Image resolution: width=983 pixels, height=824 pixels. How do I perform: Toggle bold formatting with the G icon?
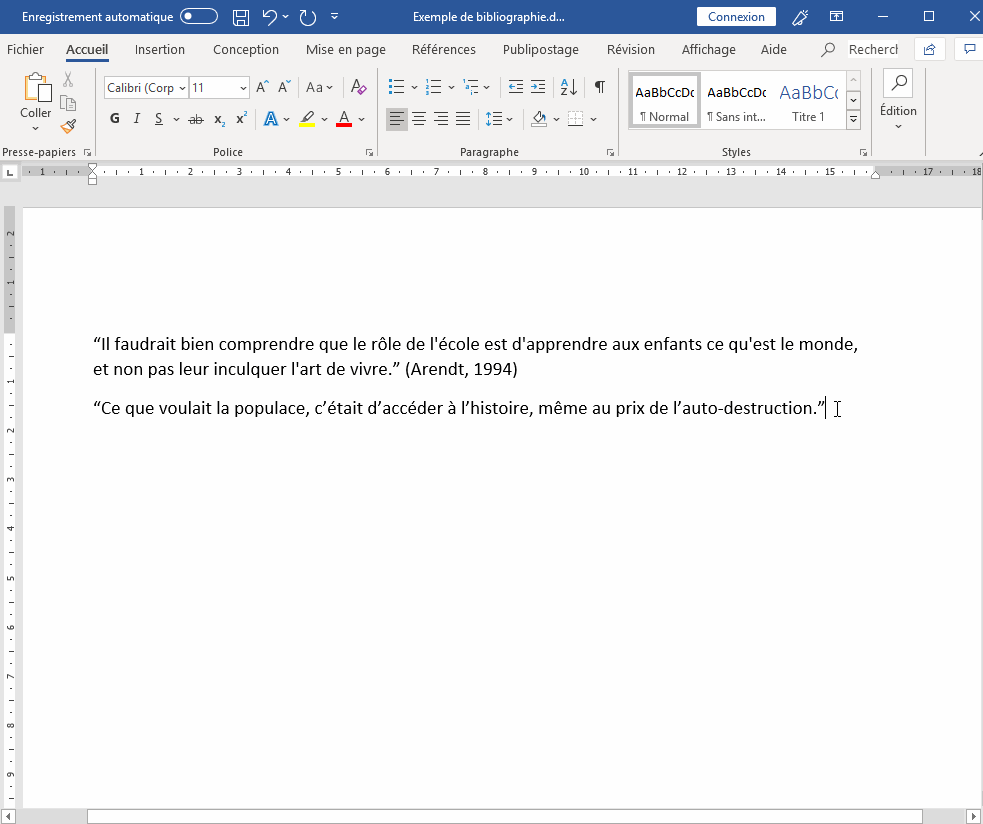coord(114,118)
